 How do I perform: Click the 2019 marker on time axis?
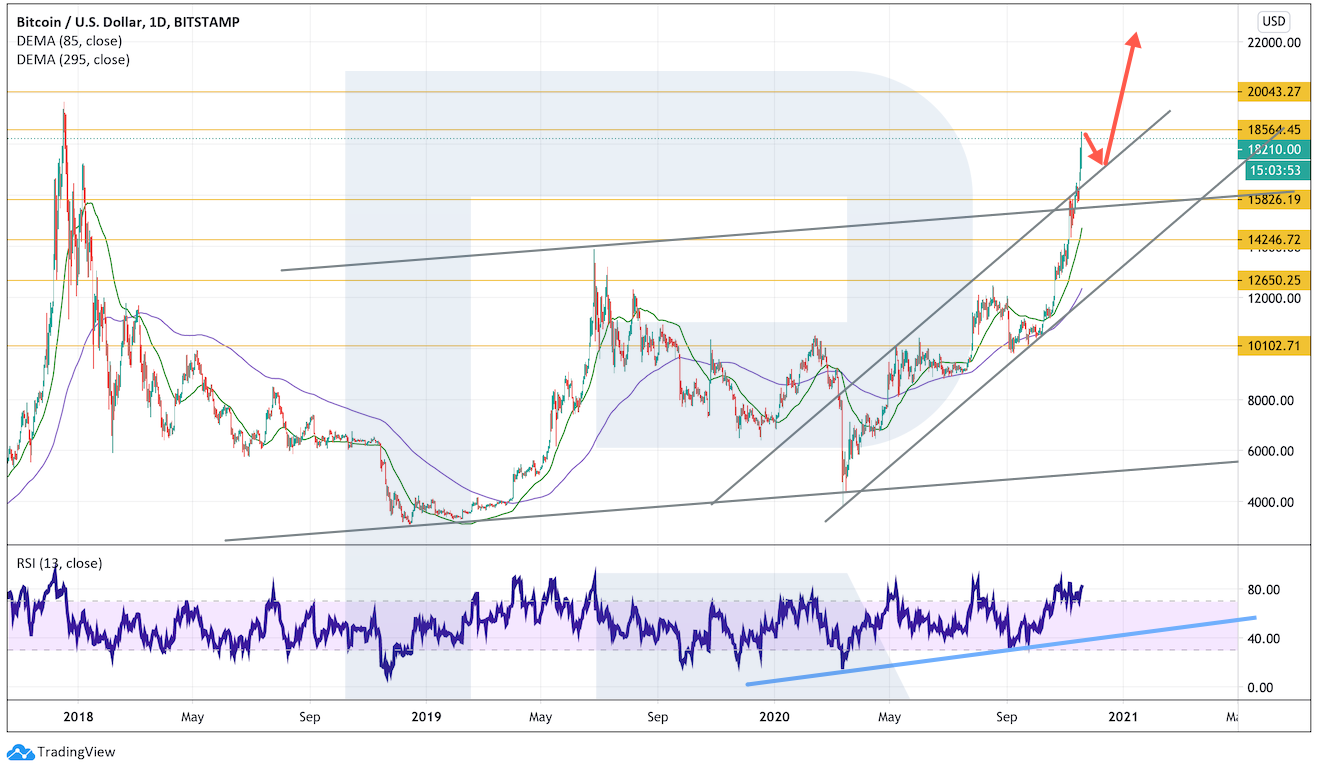click(426, 717)
